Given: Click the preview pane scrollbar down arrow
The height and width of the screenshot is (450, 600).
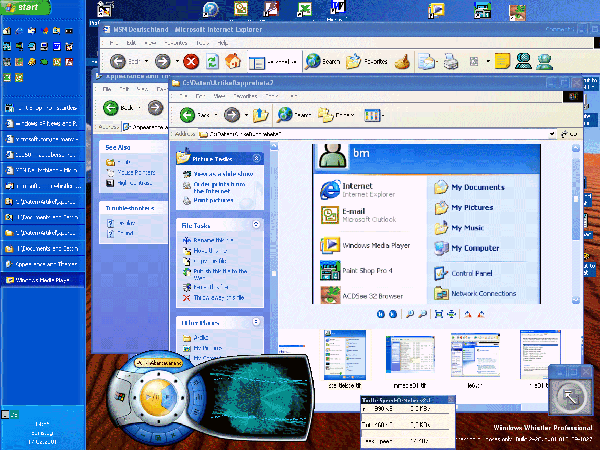Looking at the screenshot, I should [576, 300].
